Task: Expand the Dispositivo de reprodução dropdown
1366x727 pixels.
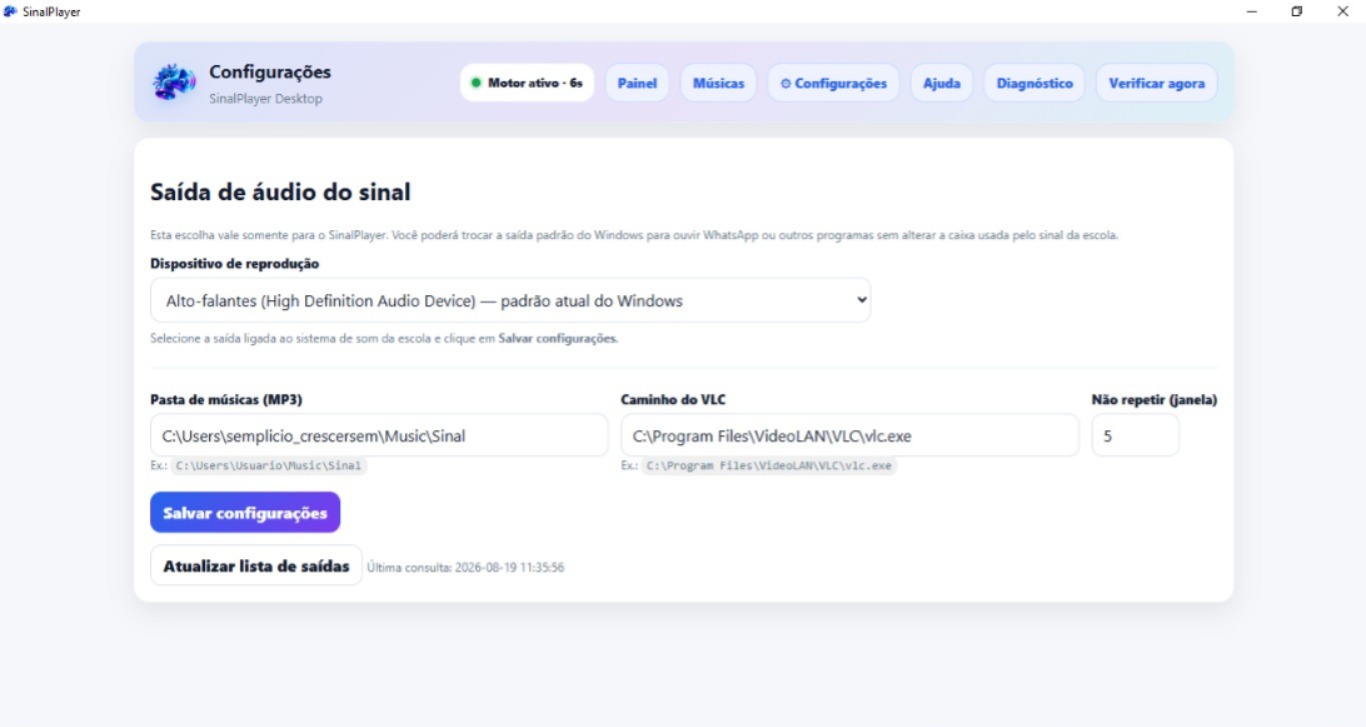Action: (x=511, y=300)
